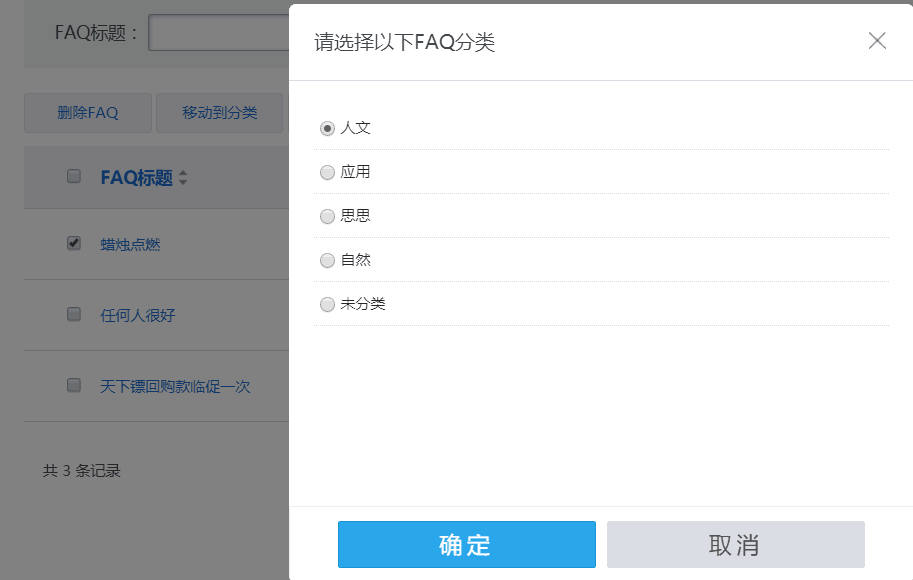Select the 应用 category option

[x=327, y=172]
